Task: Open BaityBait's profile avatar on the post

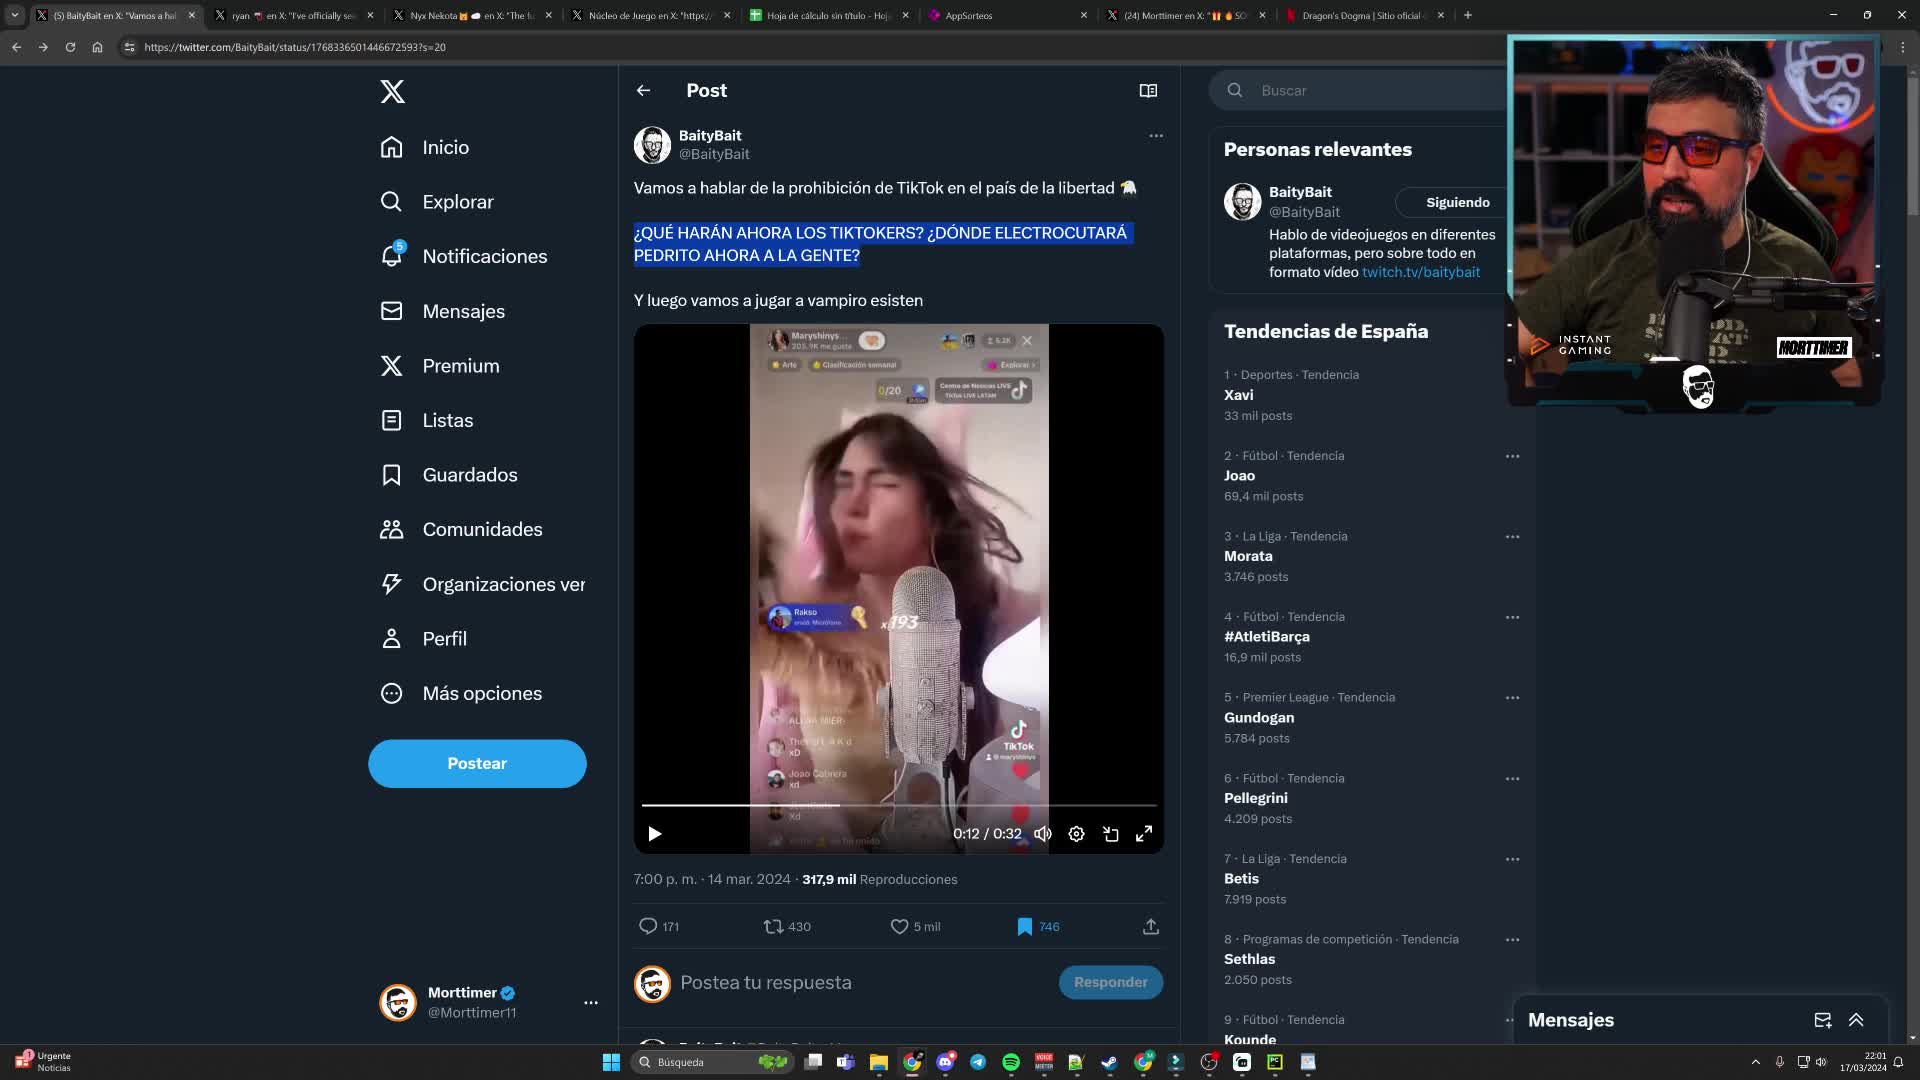Action: (x=652, y=145)
